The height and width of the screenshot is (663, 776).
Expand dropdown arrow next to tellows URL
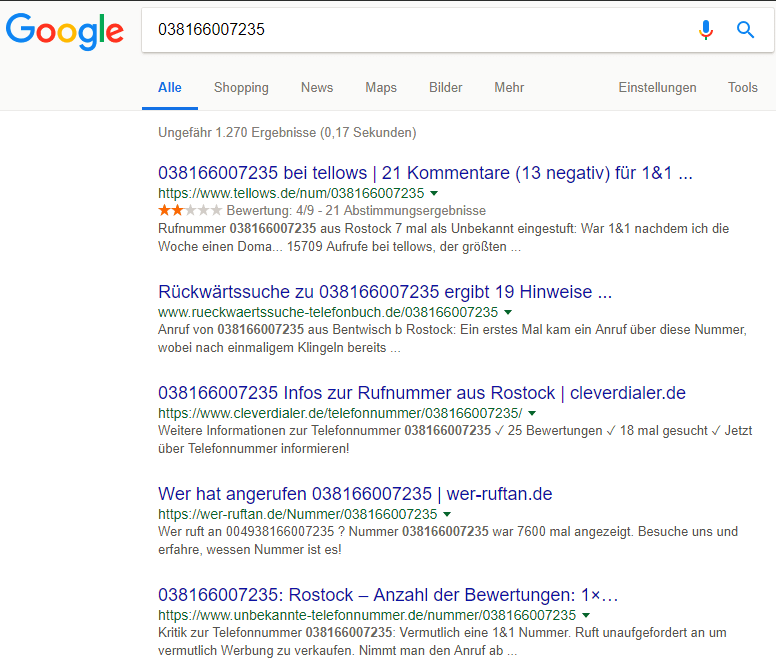[x=434, y=193]
